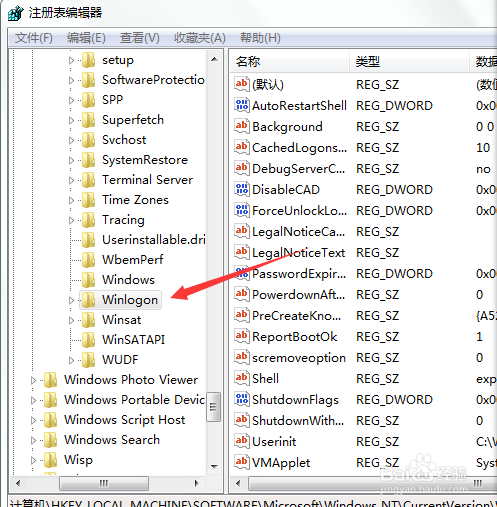Click the Superfetch folder icon
This screenshot has width=497, height=507.
click(89, 120)
